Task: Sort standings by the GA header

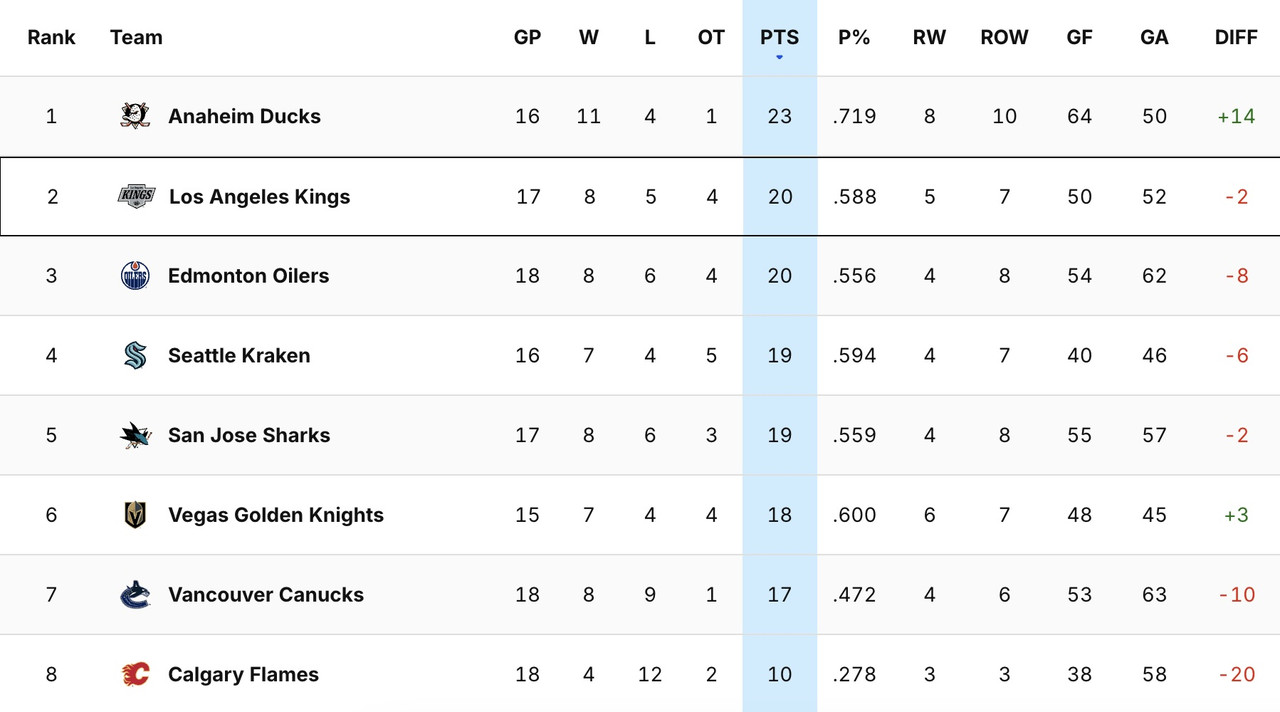Action: [1154, 37]
